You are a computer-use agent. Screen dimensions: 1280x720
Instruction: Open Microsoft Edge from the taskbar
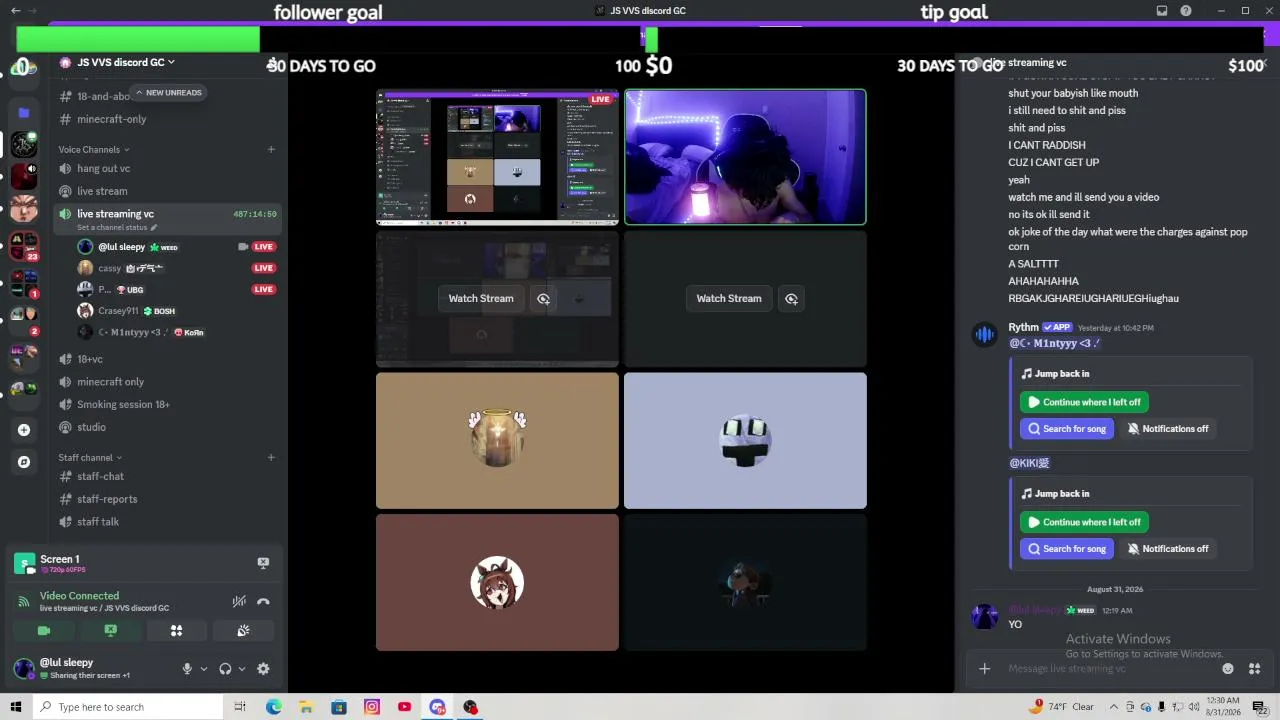(x=273, y=707)
